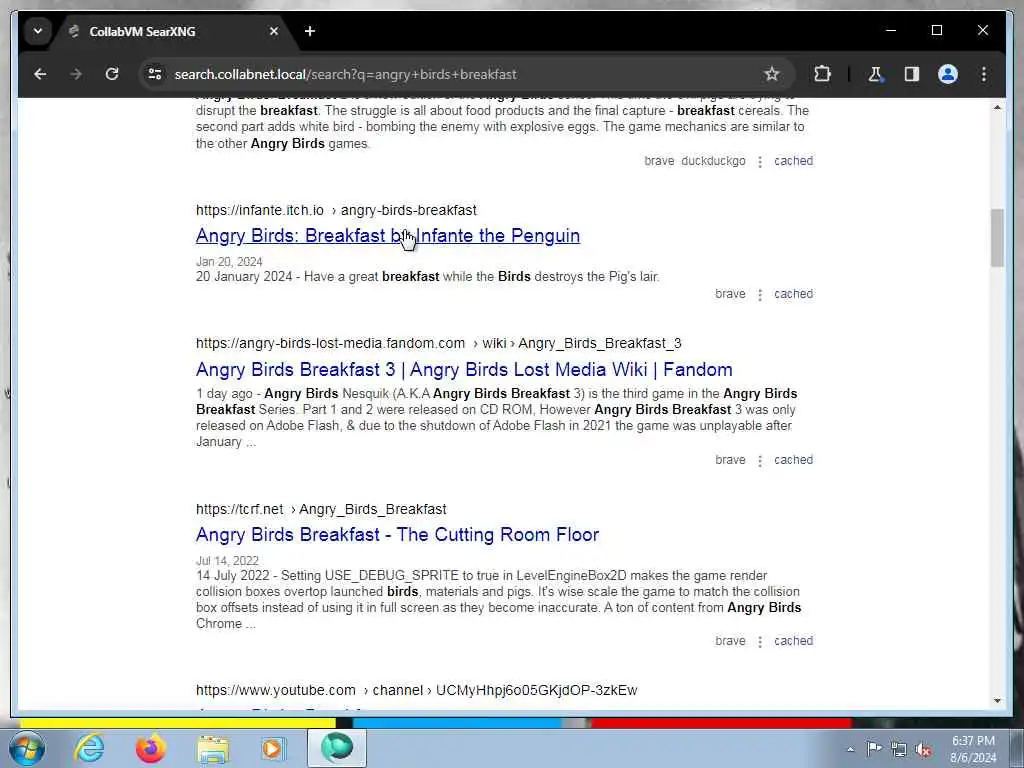Open Angry Birds: Breakfast by Infante the Penguin
1024x768 pixels.
[x=388, y=236]
